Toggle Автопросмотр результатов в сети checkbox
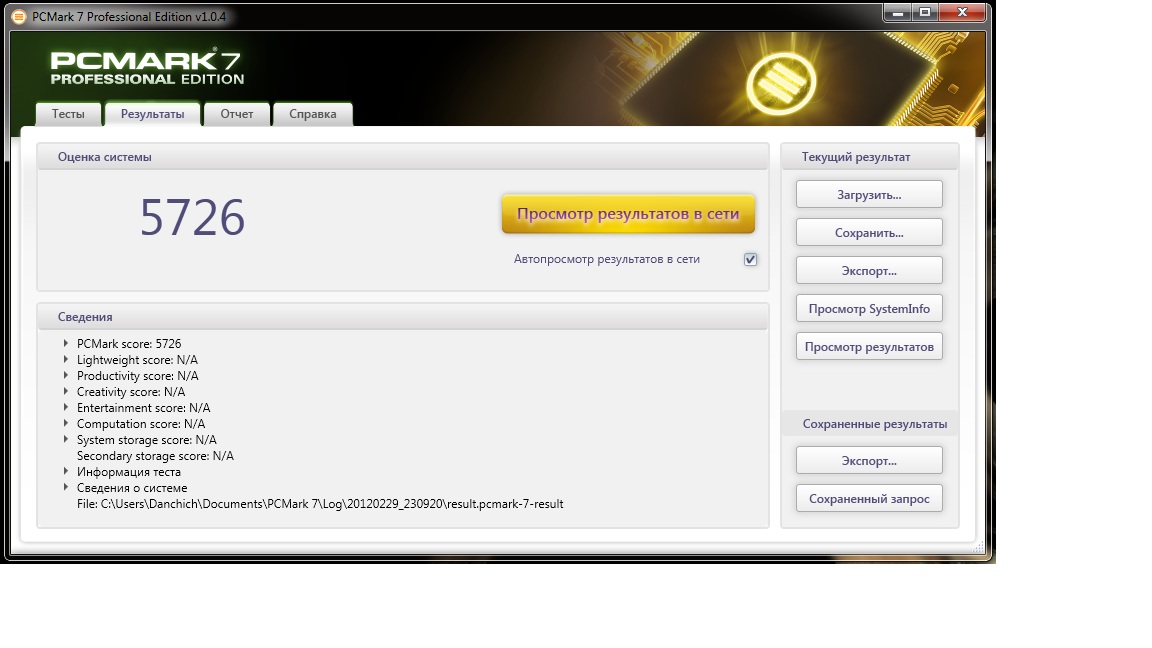Viewport: 1152px width, 648px height. pos(750,259)
